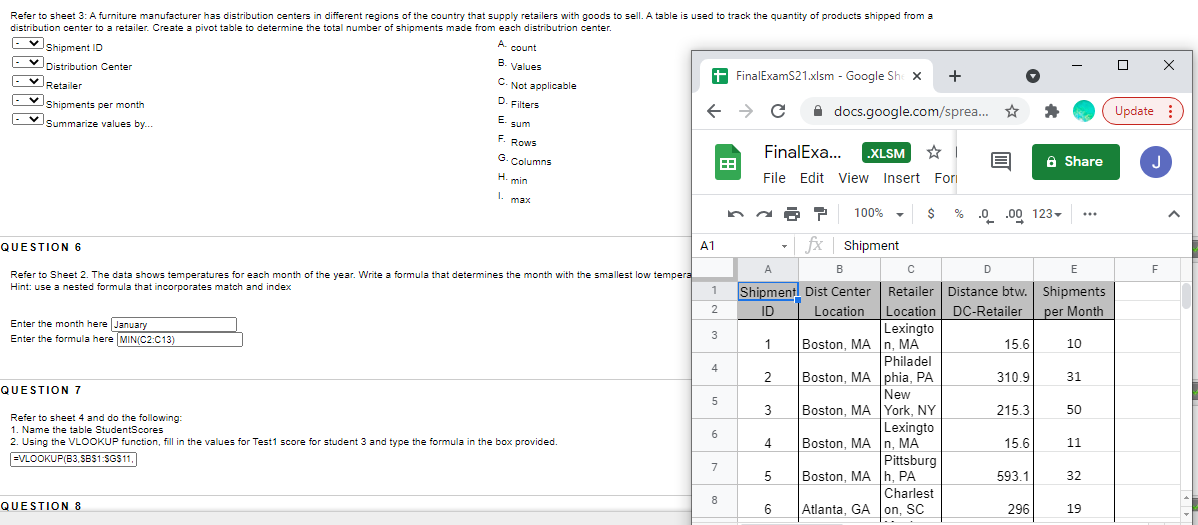Apply currency format with the $ icon
The height and width of the screenshot is (525, 1198).
pos(931,214)
